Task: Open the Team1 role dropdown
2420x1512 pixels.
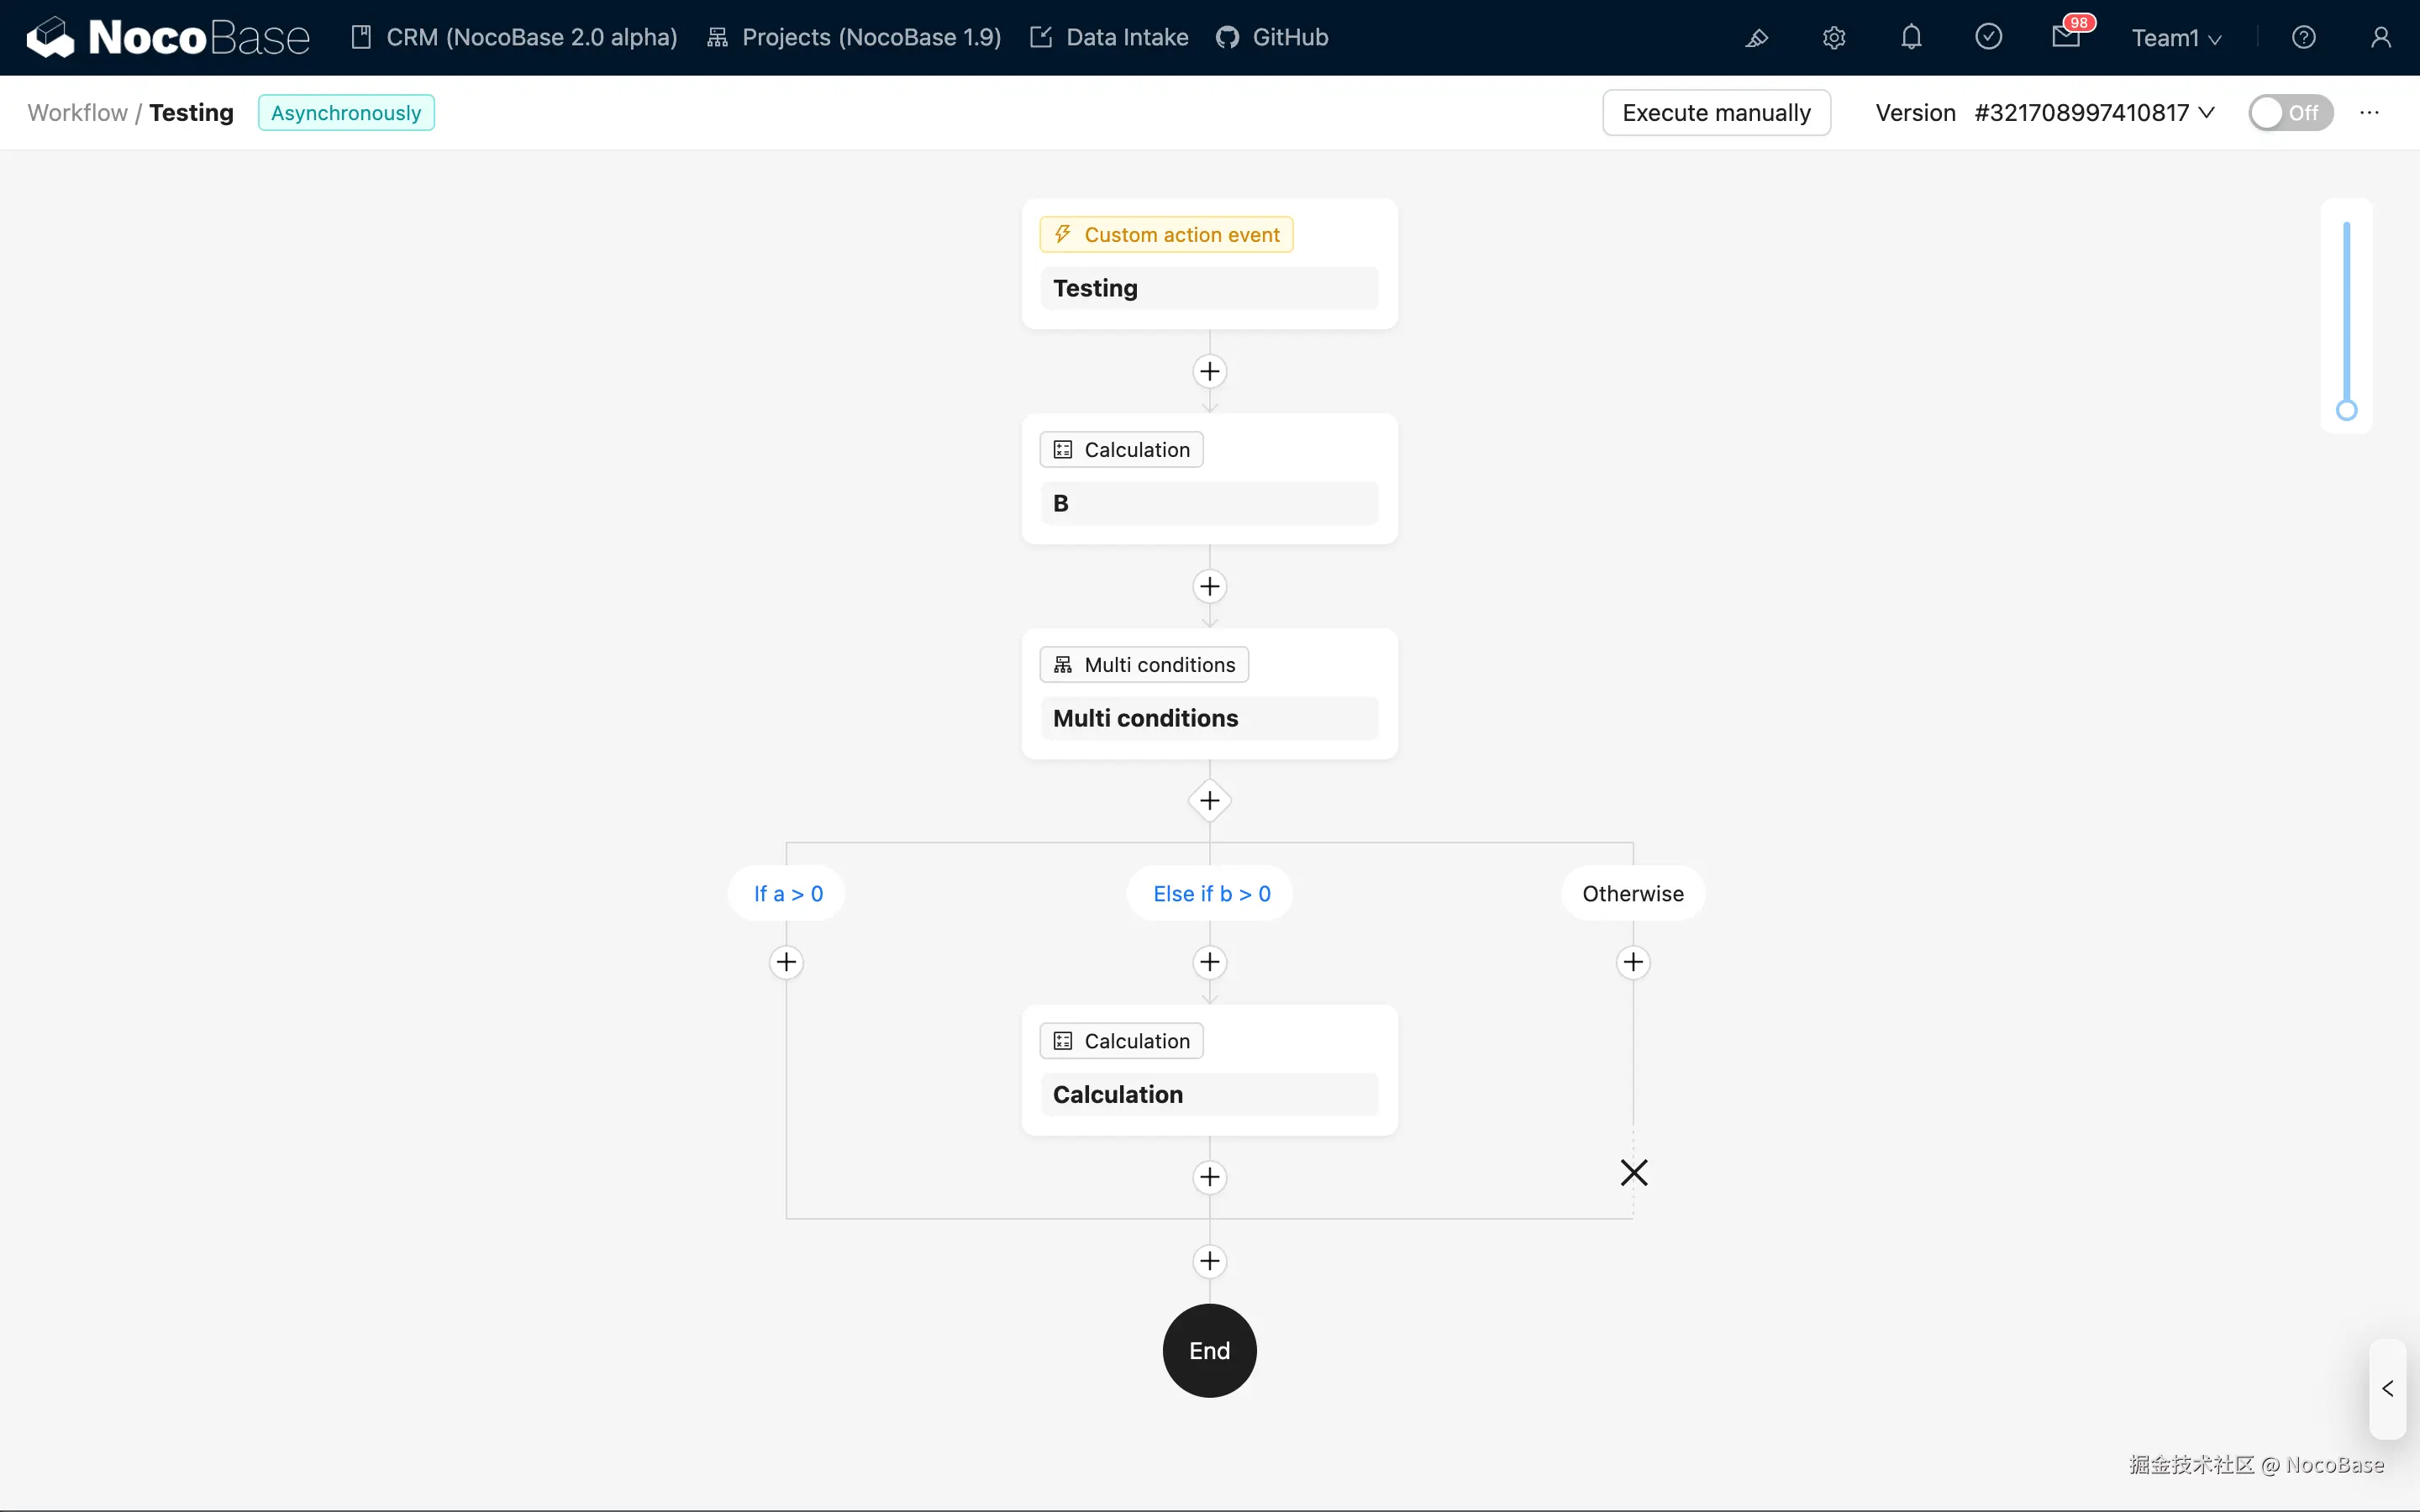Action: click(x=2176, y=38)
